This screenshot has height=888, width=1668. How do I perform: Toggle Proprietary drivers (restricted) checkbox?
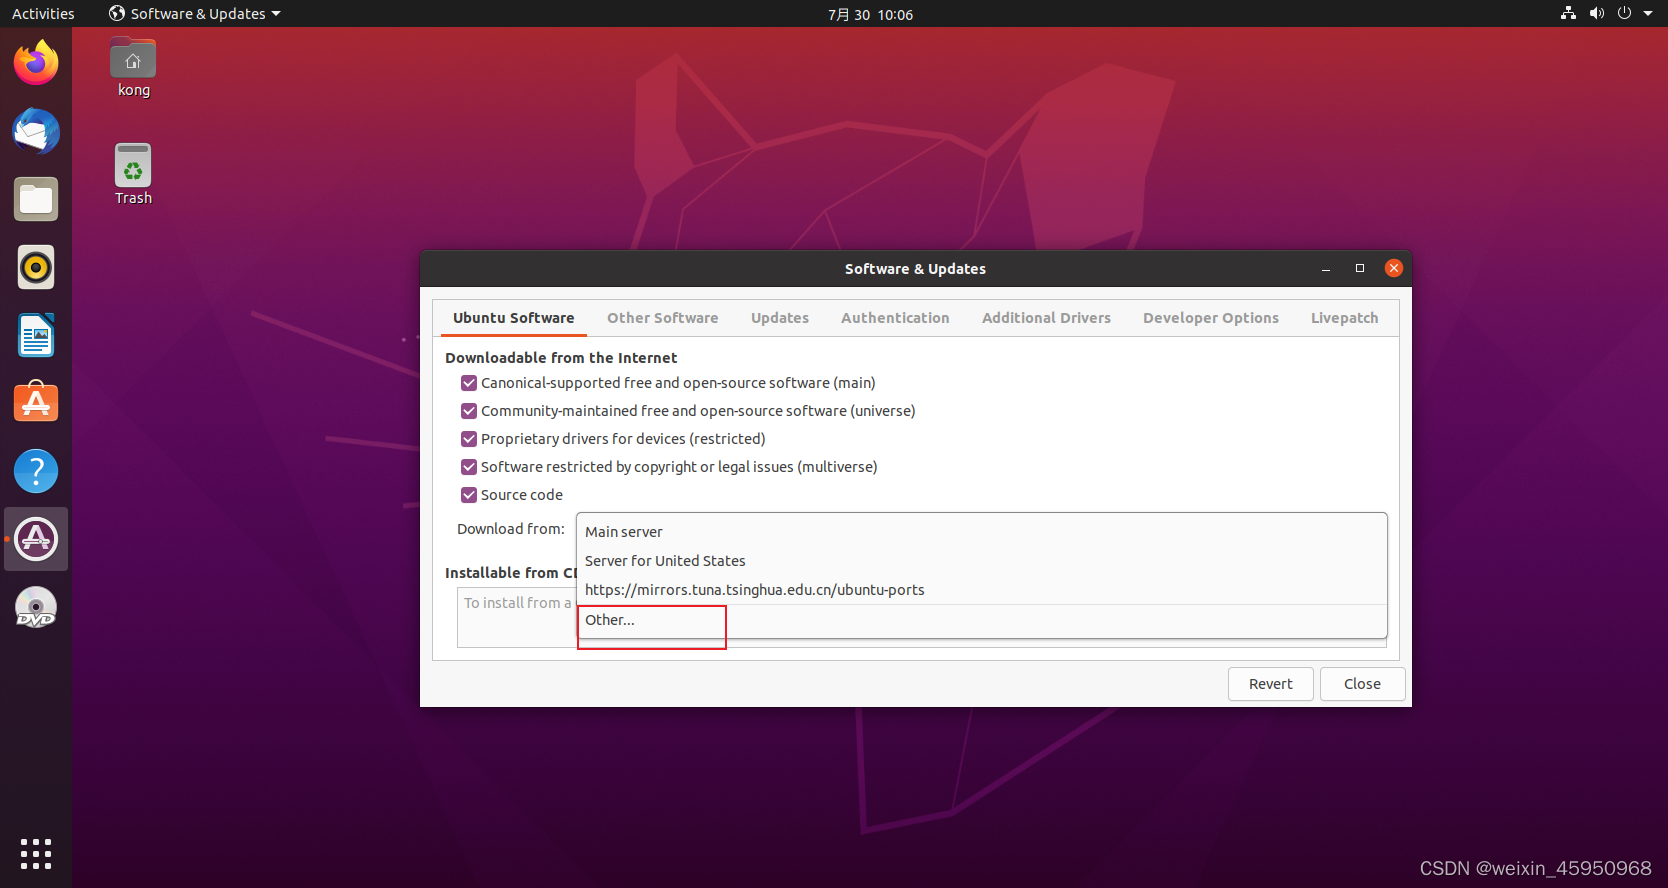pos(469,439)
